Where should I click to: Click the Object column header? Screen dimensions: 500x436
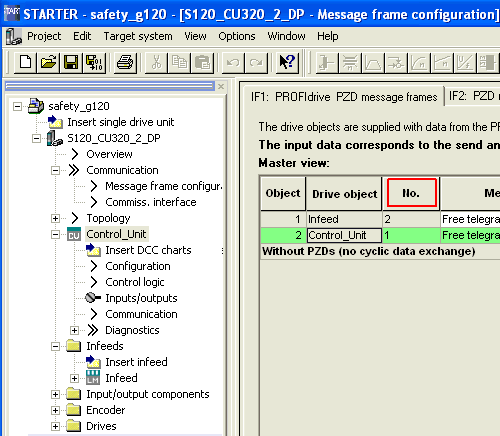pyautogui.click(x=283, y=193)
